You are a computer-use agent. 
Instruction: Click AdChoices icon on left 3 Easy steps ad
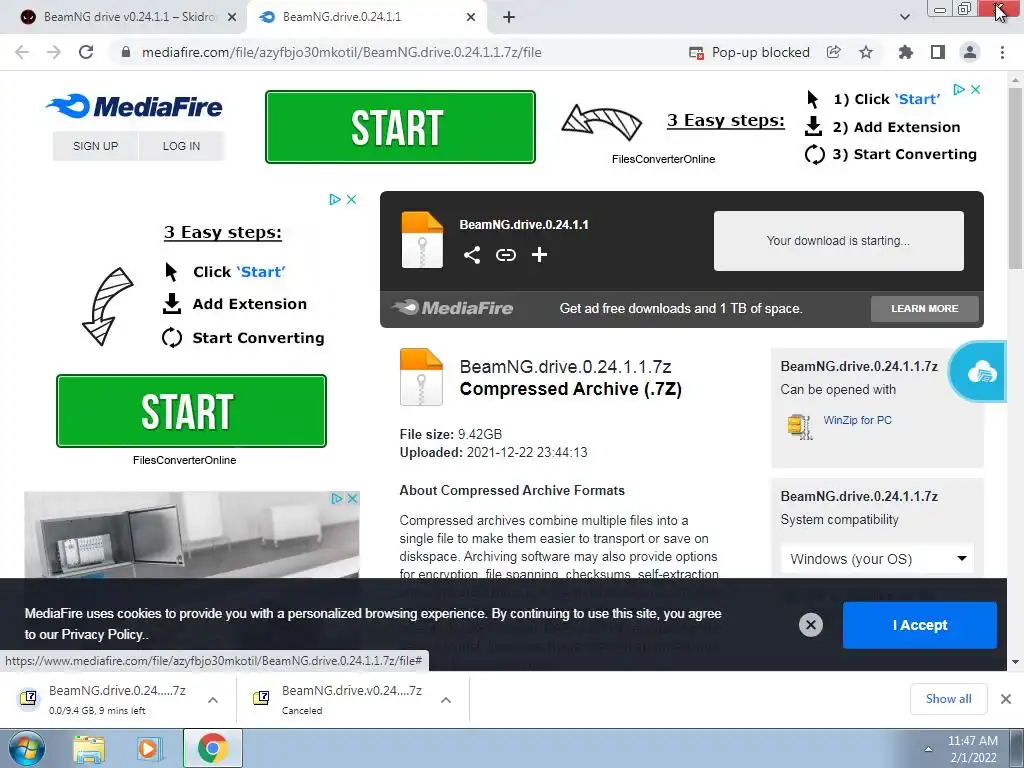point(334,199)
